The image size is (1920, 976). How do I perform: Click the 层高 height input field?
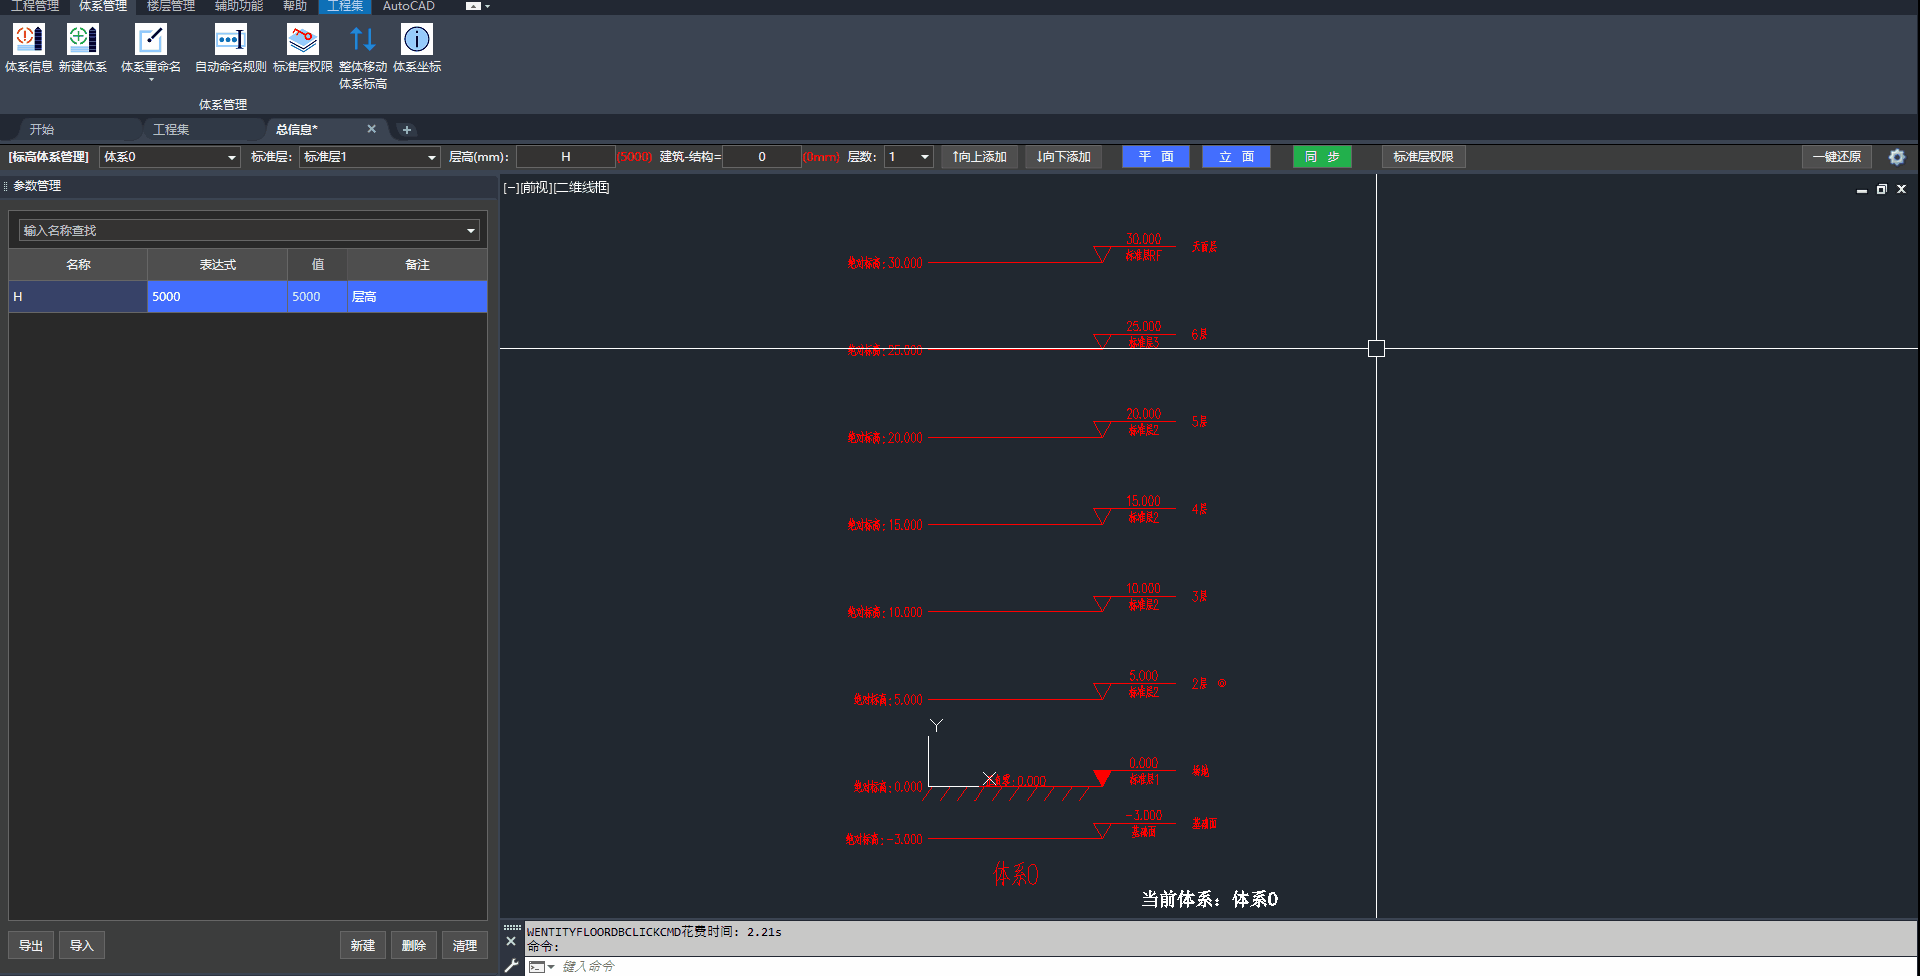565,157
